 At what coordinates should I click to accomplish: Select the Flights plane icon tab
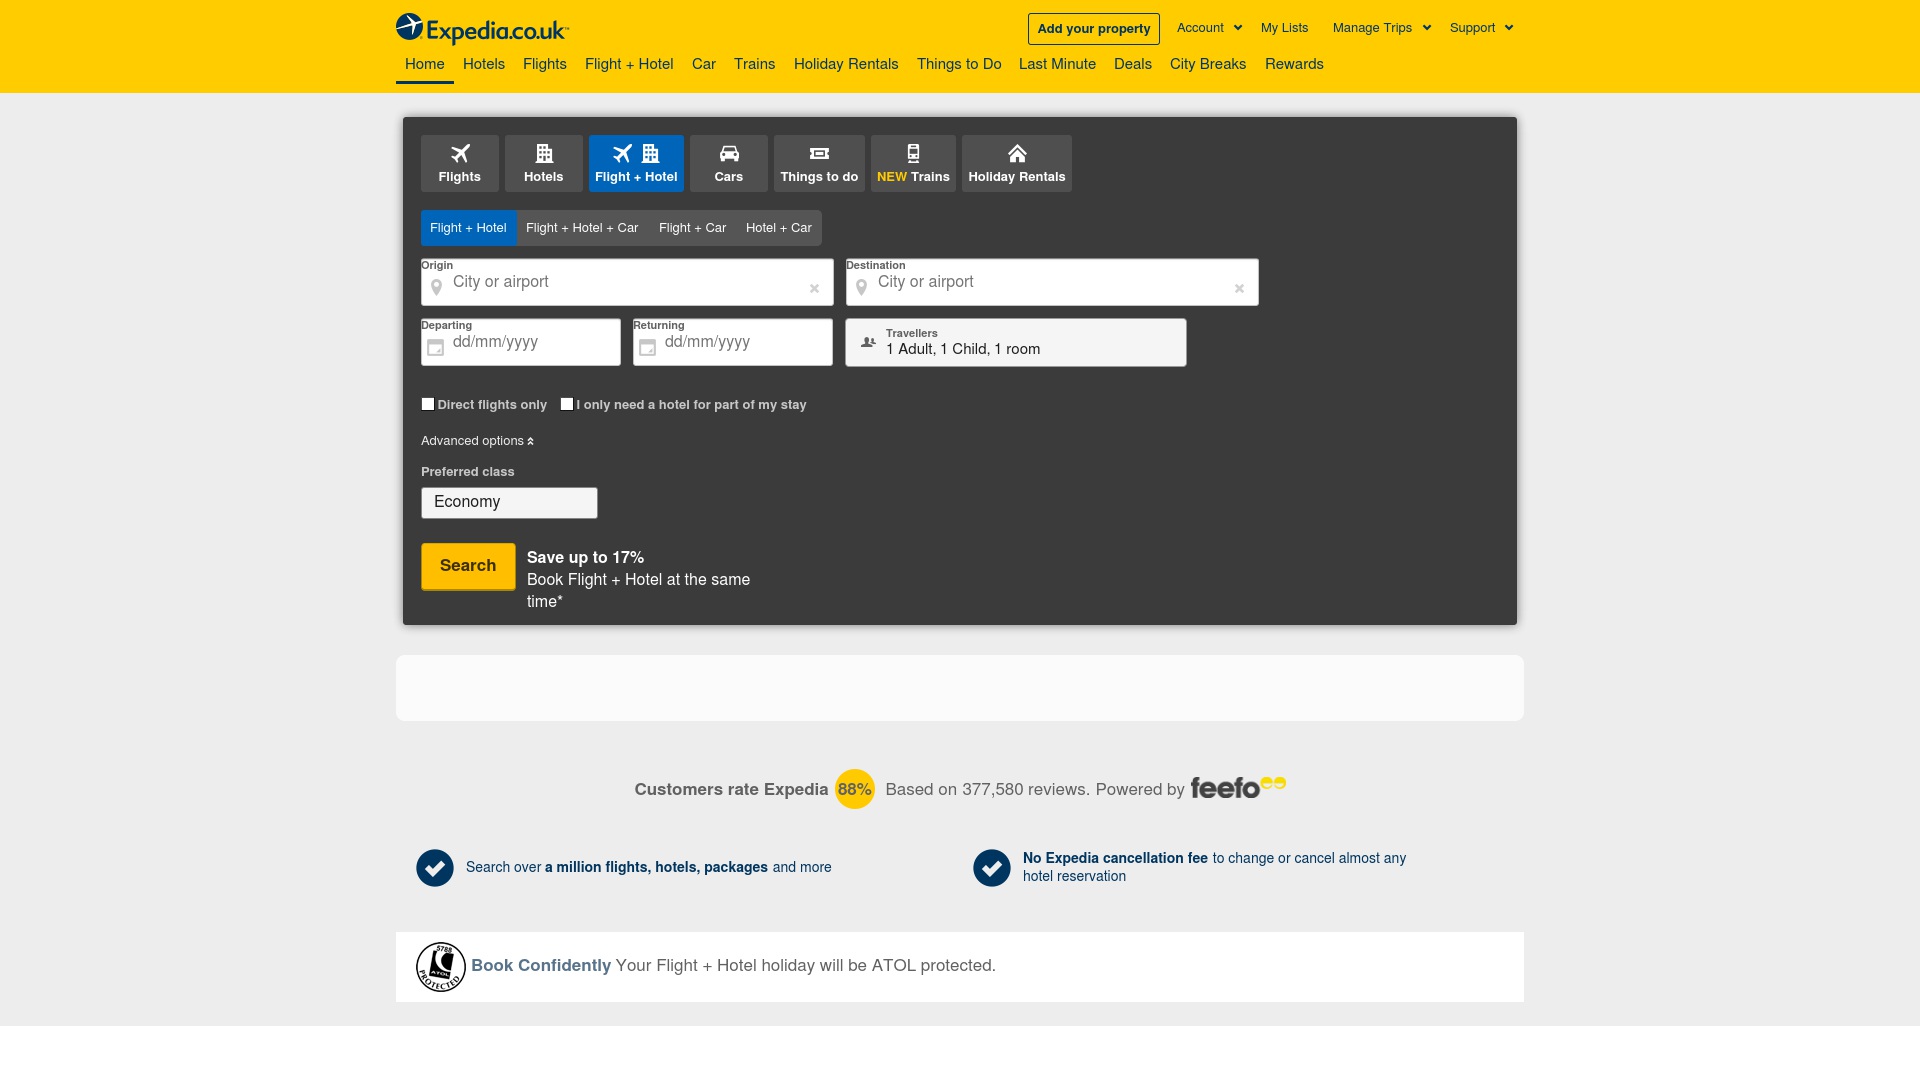(x=460, y=163)
